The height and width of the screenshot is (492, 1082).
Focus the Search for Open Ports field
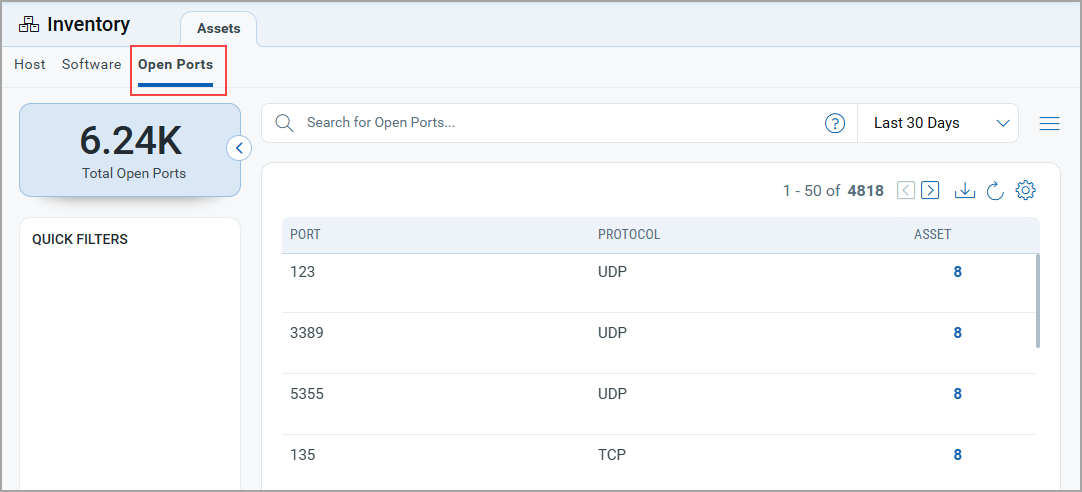pos(560,124)
